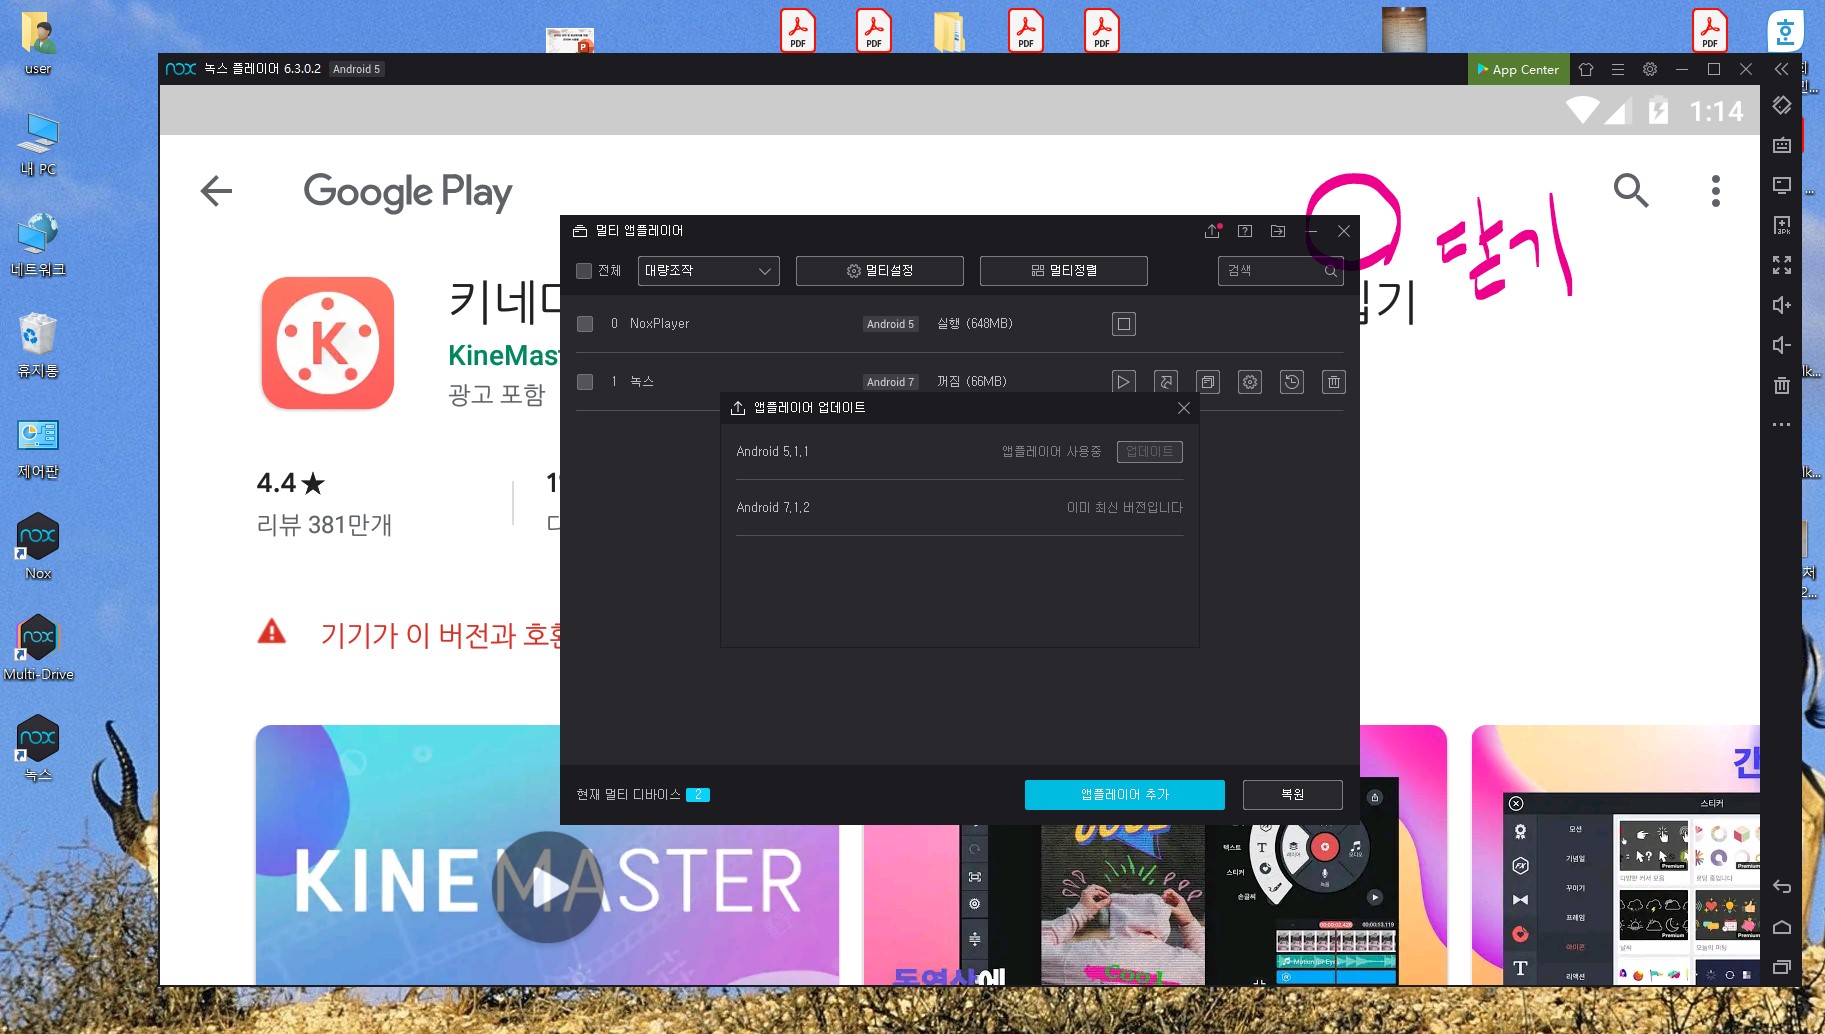Check the NoxPlayer row checkbox
Image resolution: width=1825 pixels, height=1034 pixels.
click(585, 324)
